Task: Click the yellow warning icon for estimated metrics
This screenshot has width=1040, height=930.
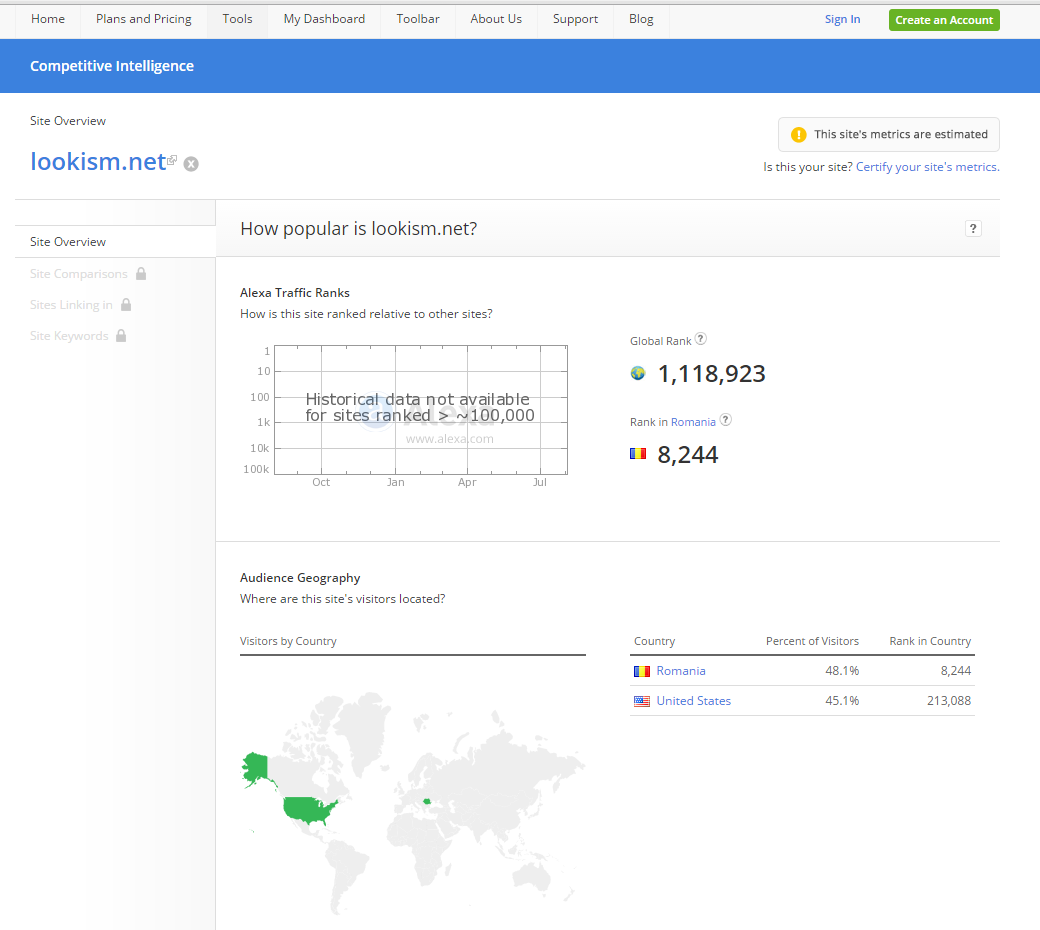Action: click(799, 135)
